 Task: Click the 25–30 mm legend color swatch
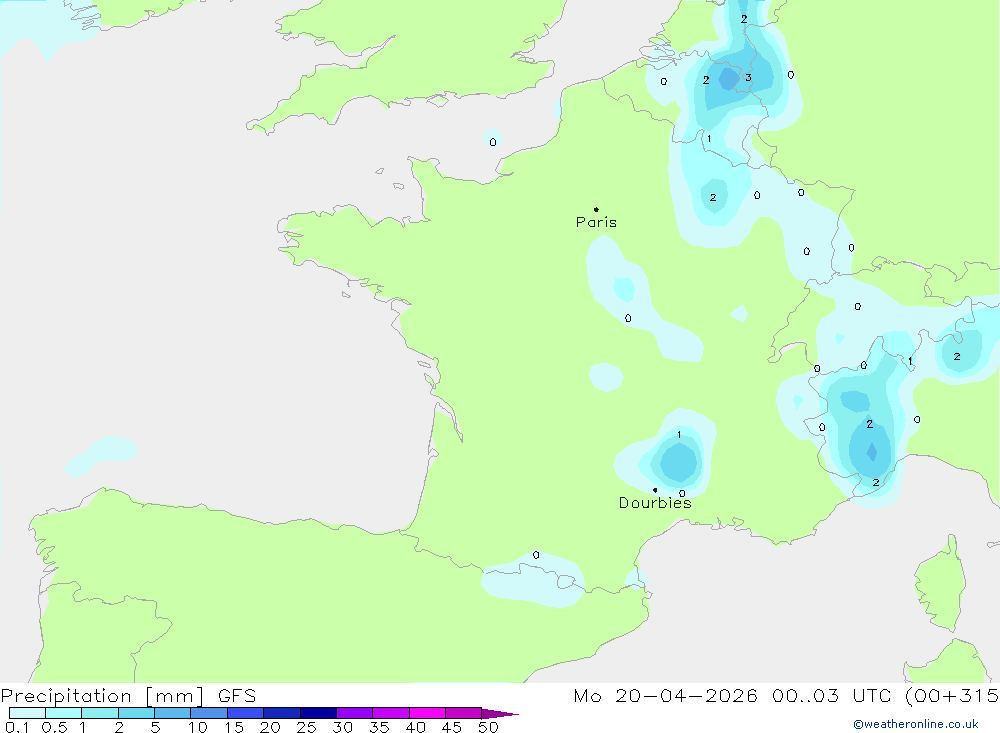point(318,713)
